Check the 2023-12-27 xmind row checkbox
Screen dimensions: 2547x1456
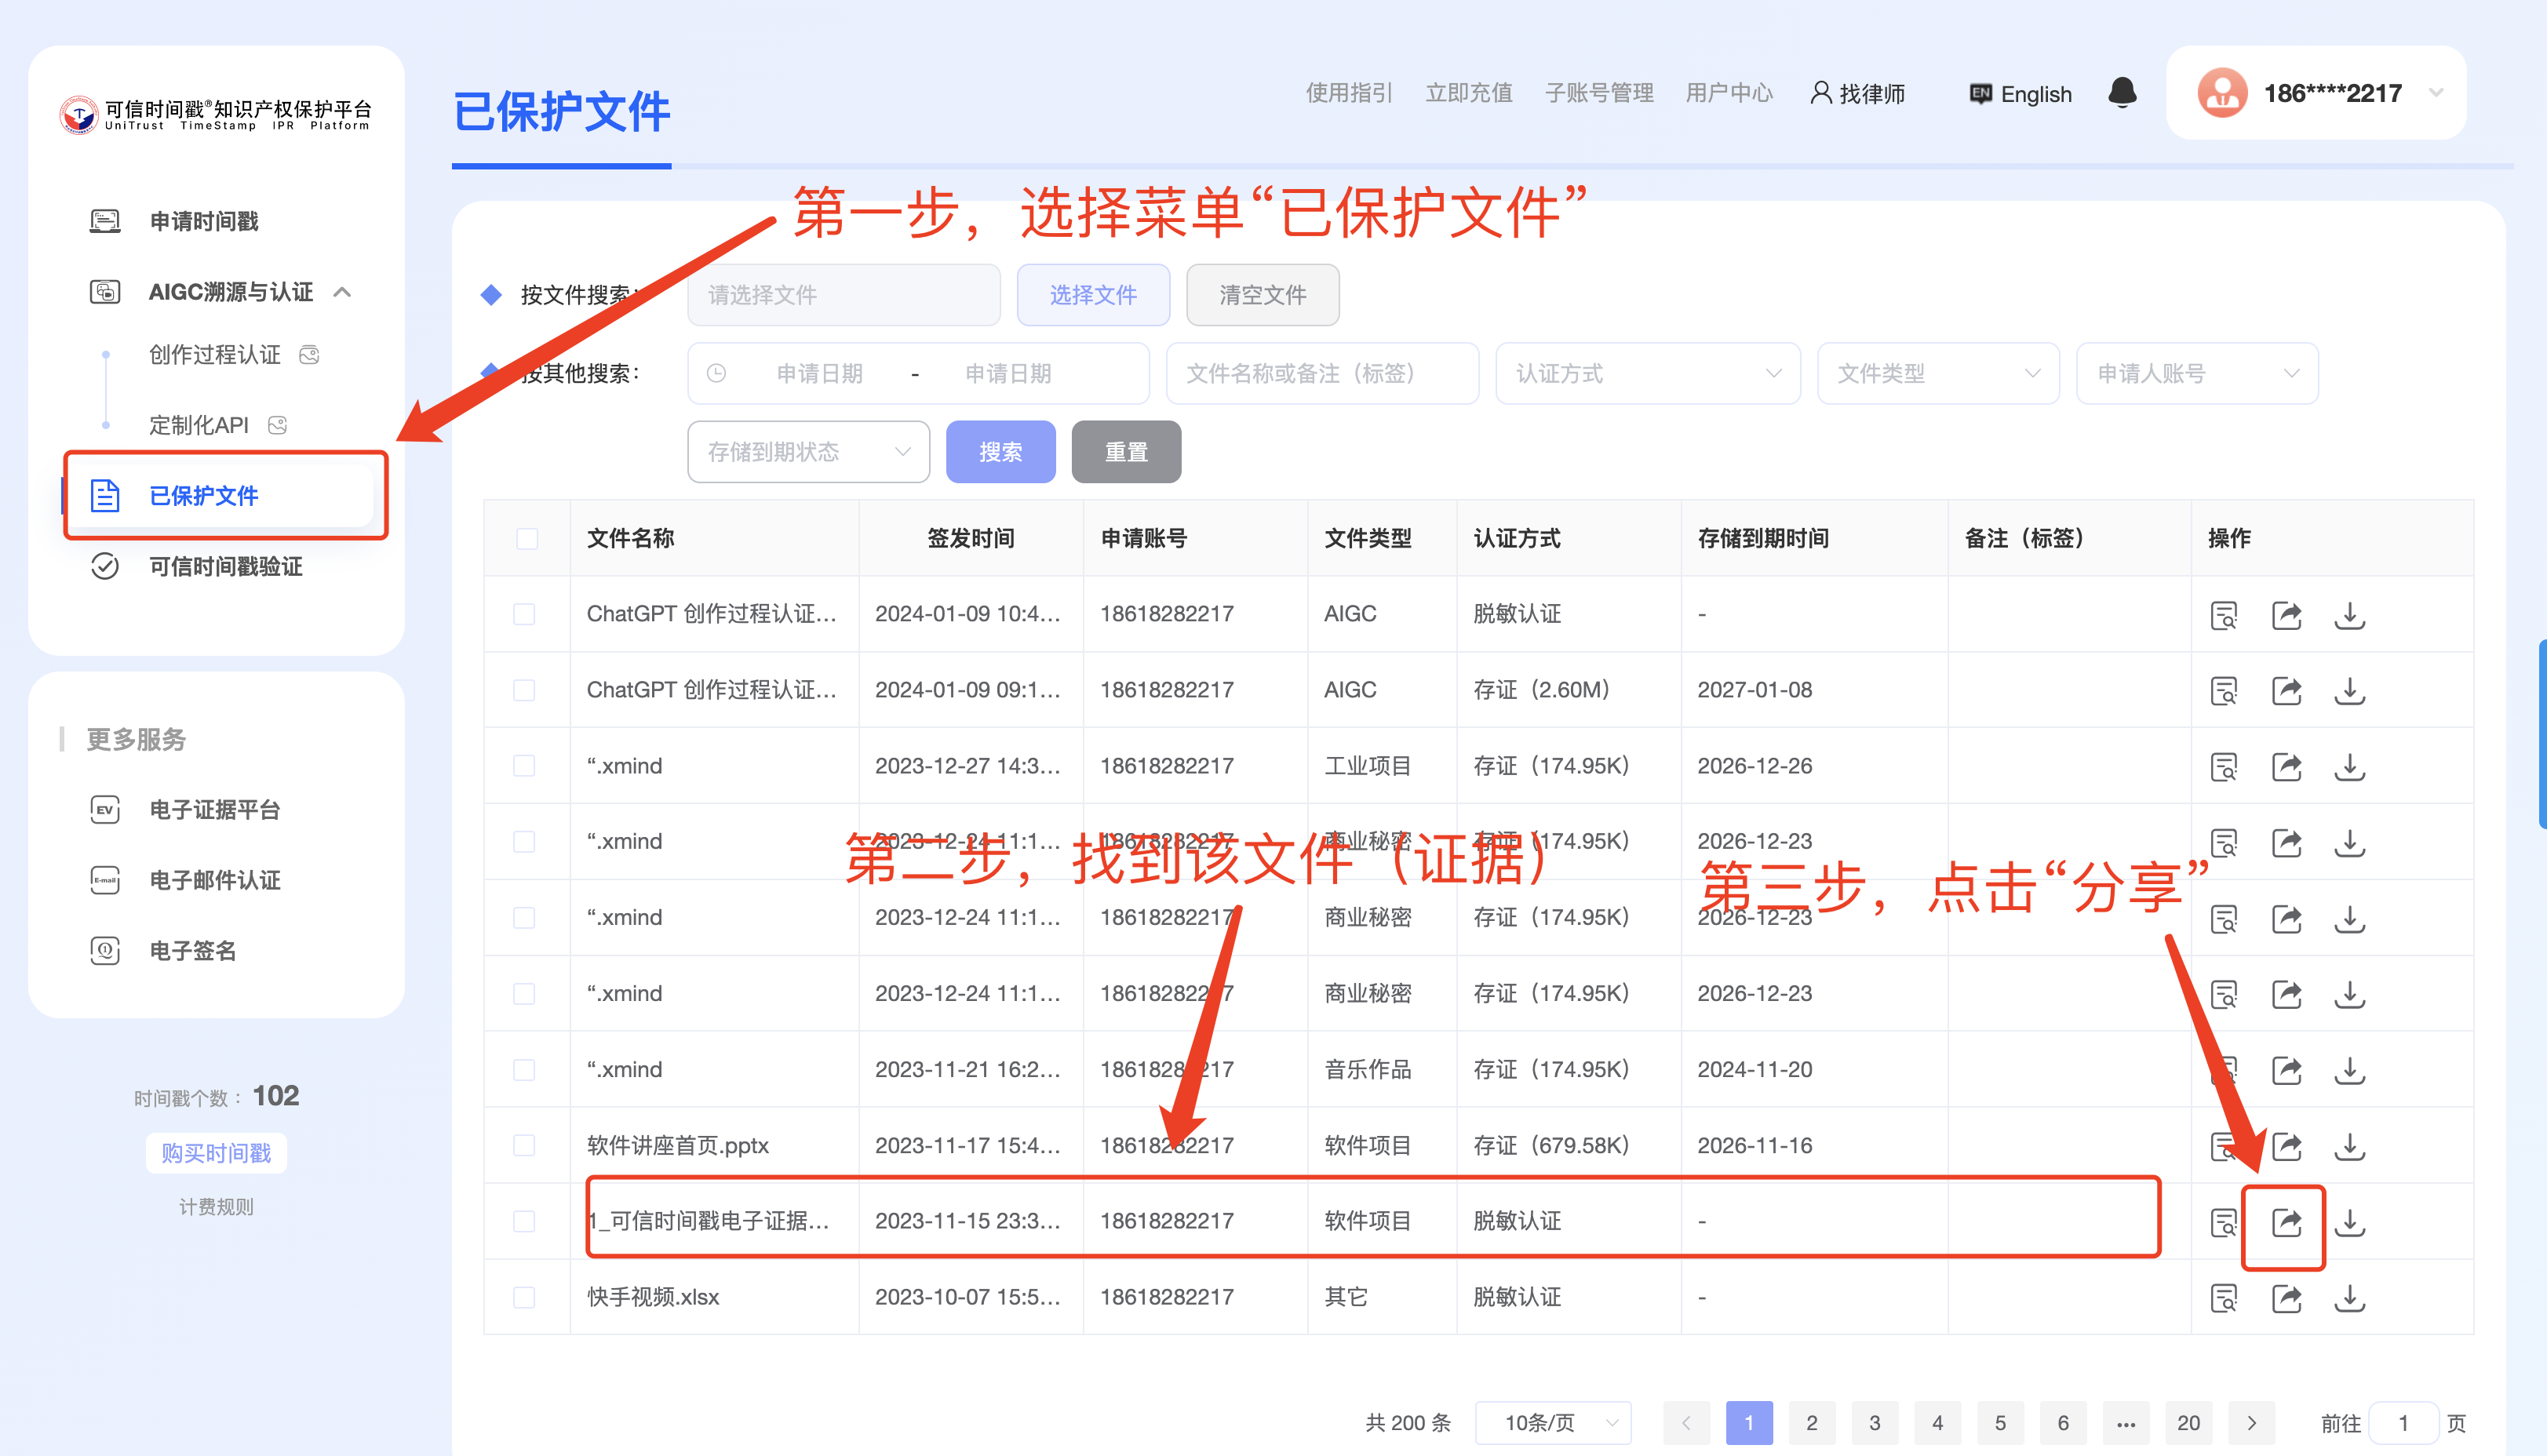pyautogui.click(x=524, y=766)
